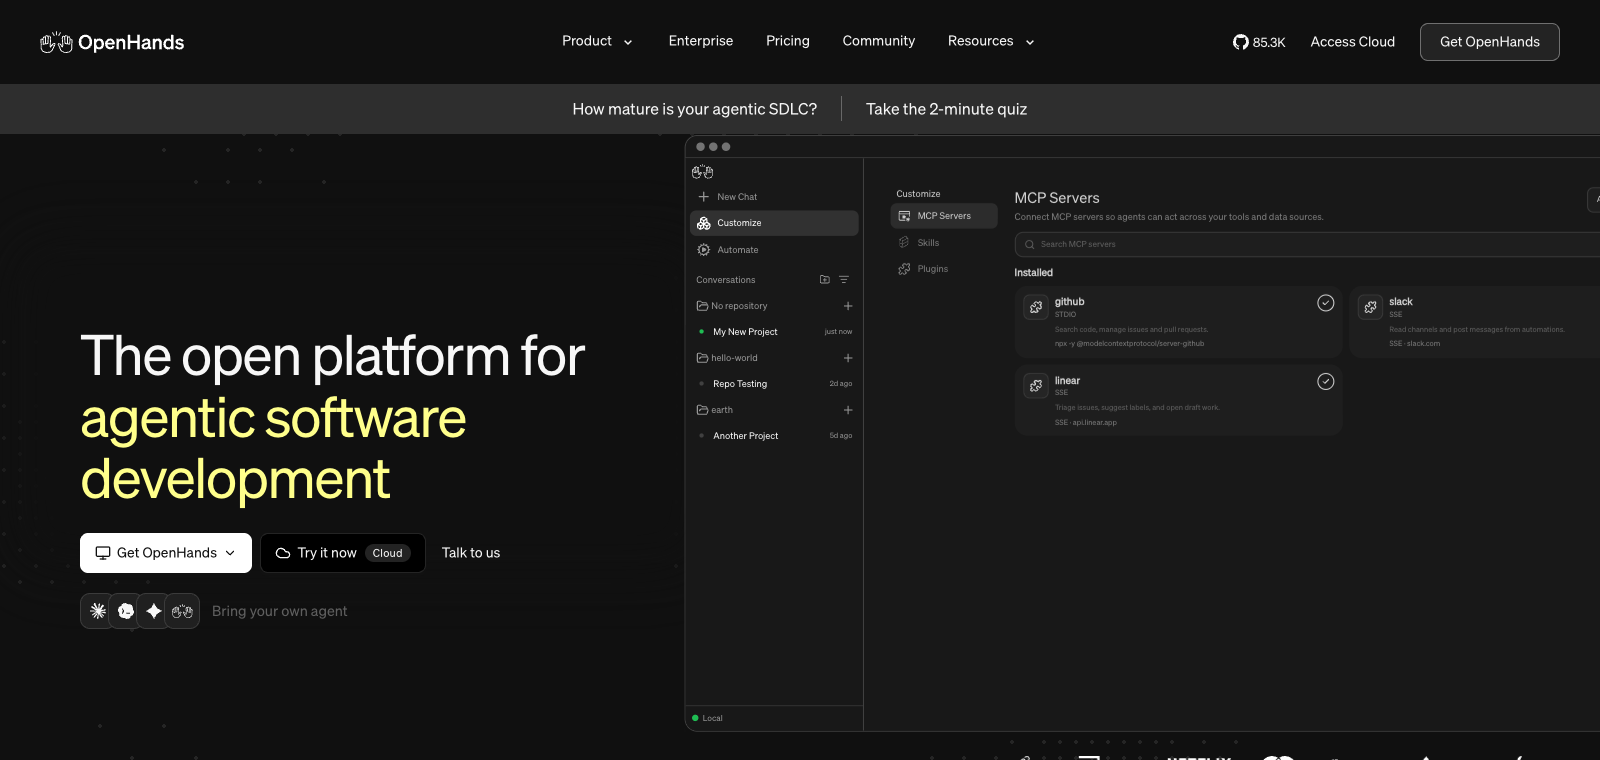Select the Plugins label in the Customize menu
Screen dimensions: 1600x760
click(x=933, y=269)
